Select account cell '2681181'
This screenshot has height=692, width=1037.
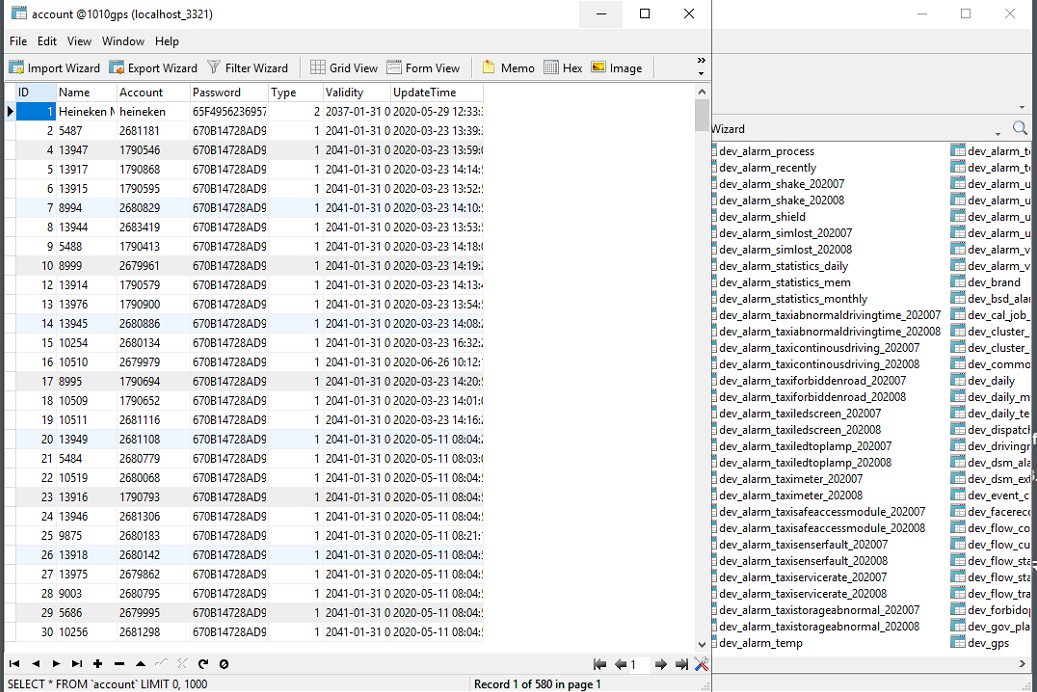[153, 130]
